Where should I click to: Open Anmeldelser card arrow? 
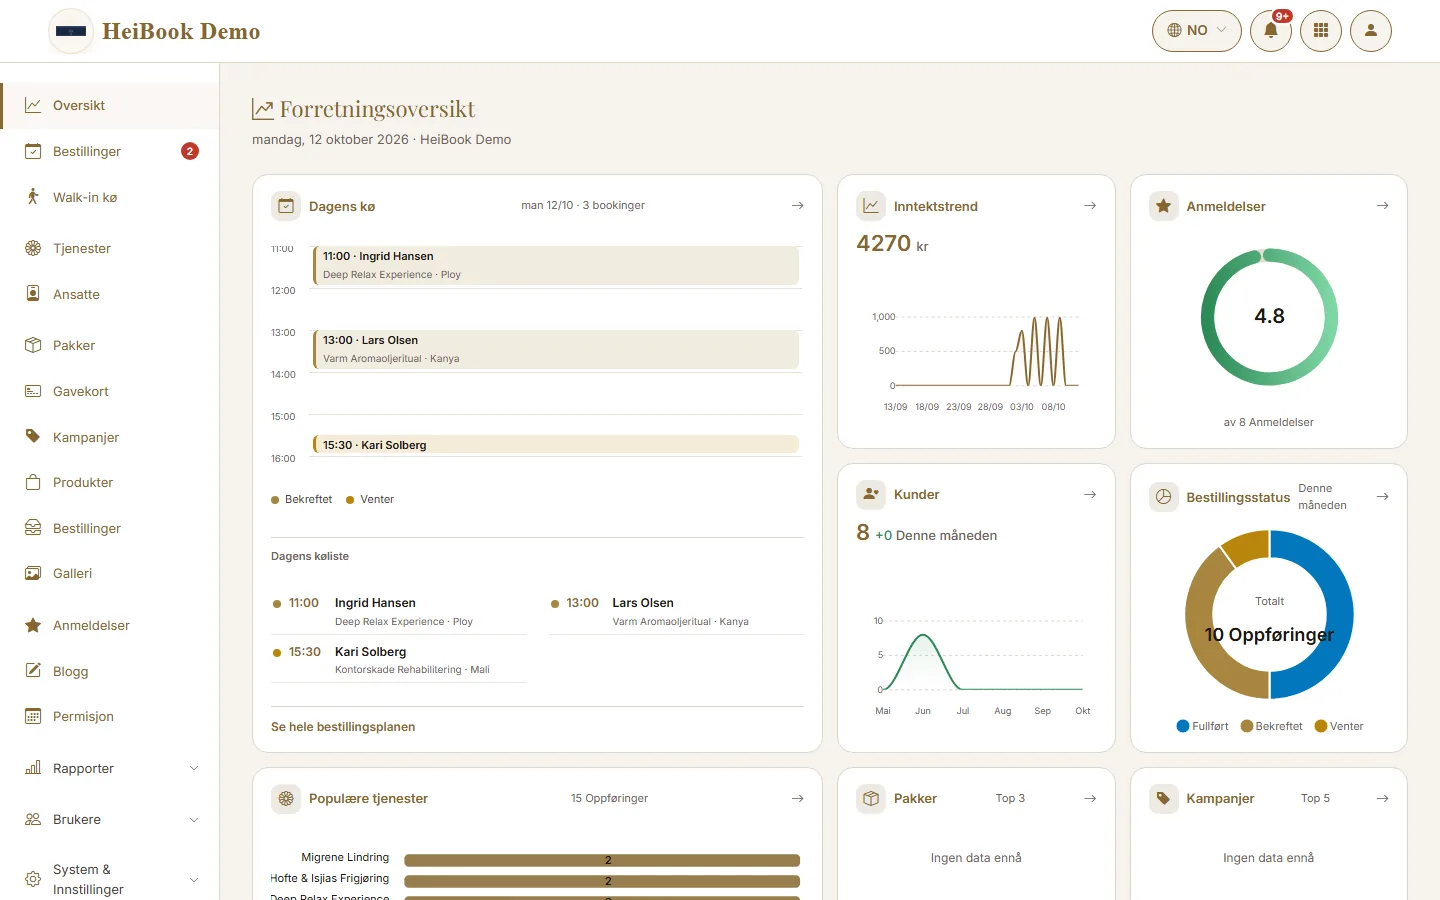(1383, 206)
